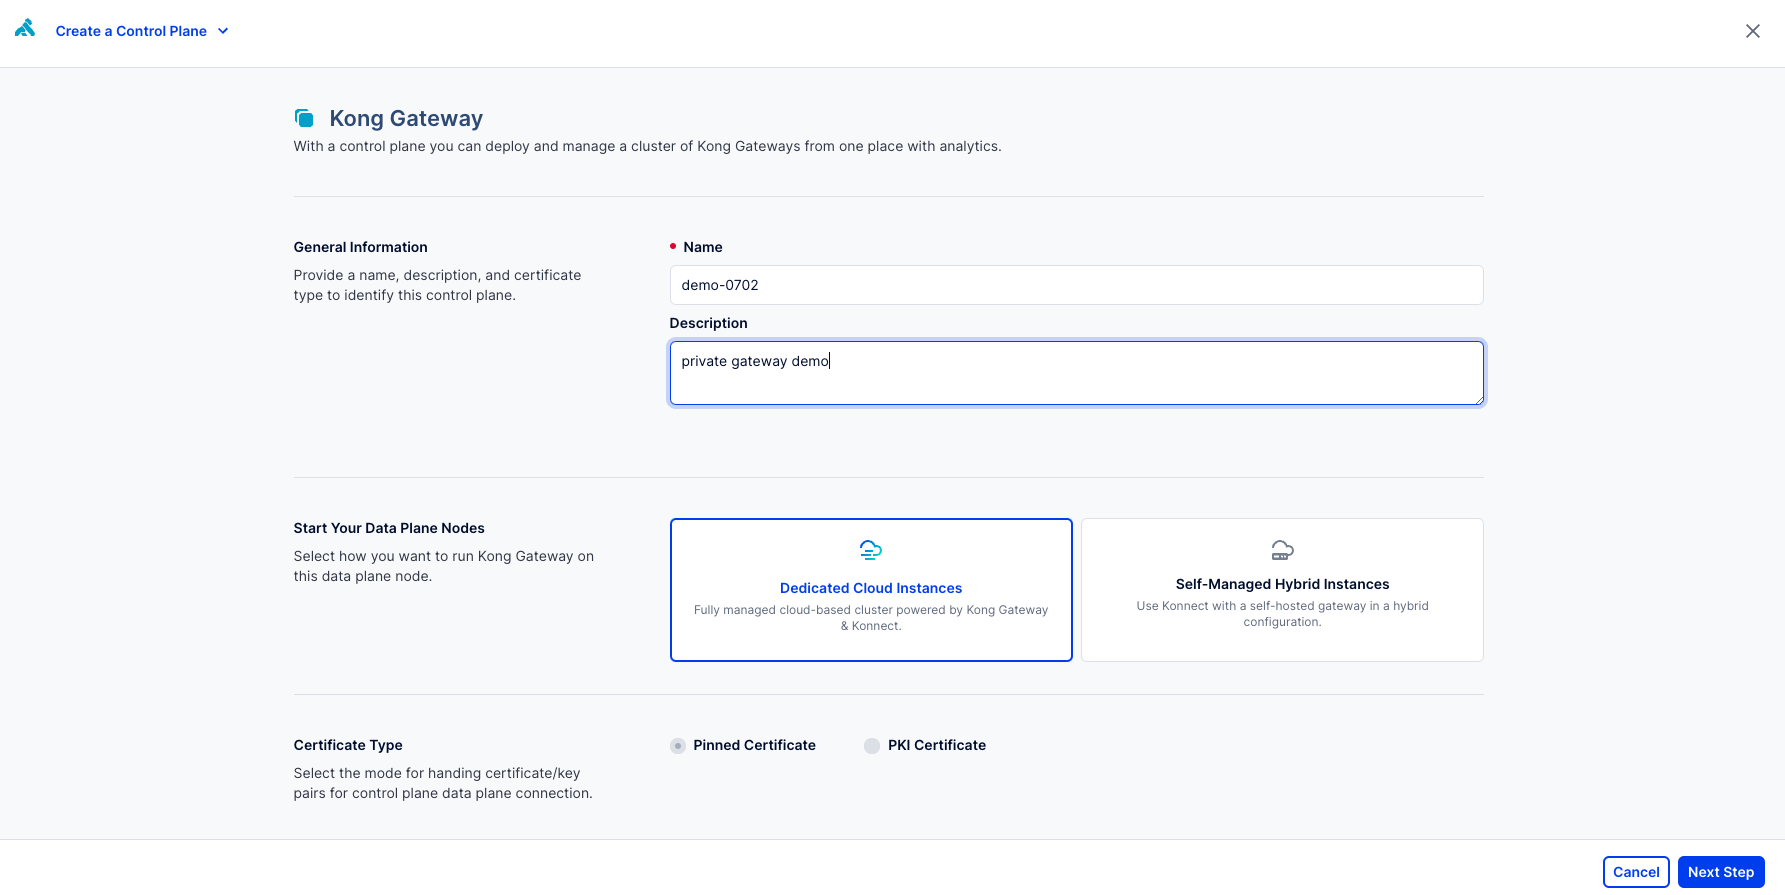Click the 'Select how you want to run' helper text
This screenshot has height=895, width=1785.
pyautogui.click(x=444, y=566)
